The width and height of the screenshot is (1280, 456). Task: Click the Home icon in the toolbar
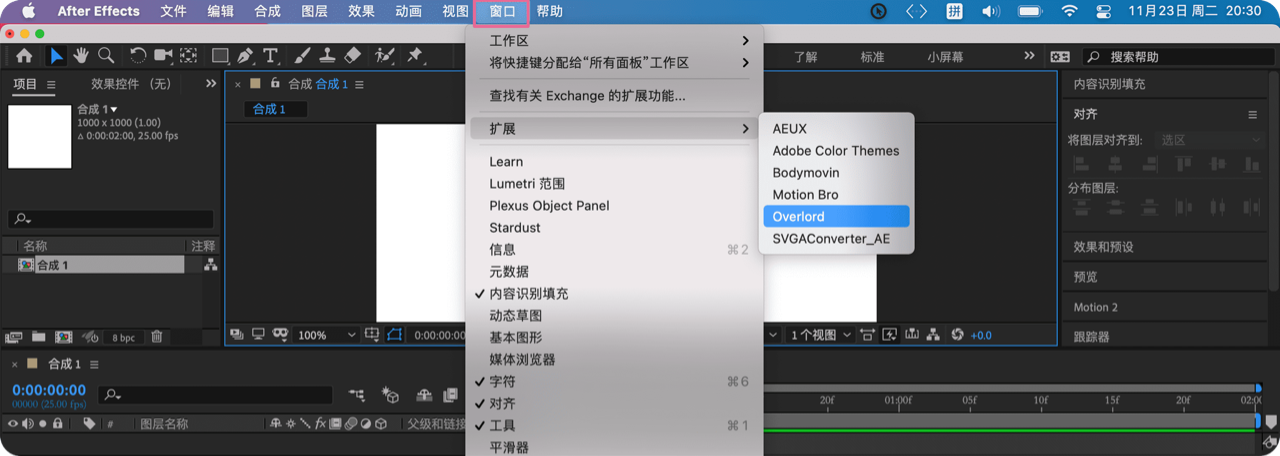coord(24,56)
